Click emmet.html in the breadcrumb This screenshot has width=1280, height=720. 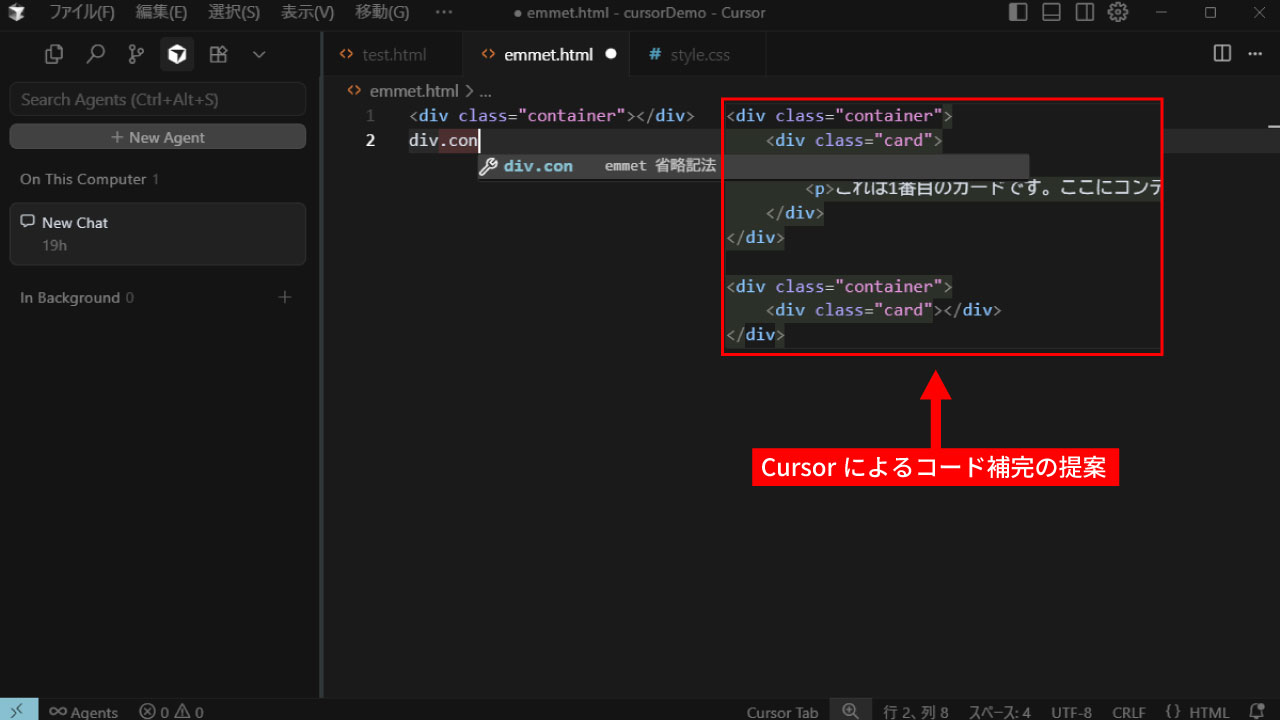pos(413,91)
